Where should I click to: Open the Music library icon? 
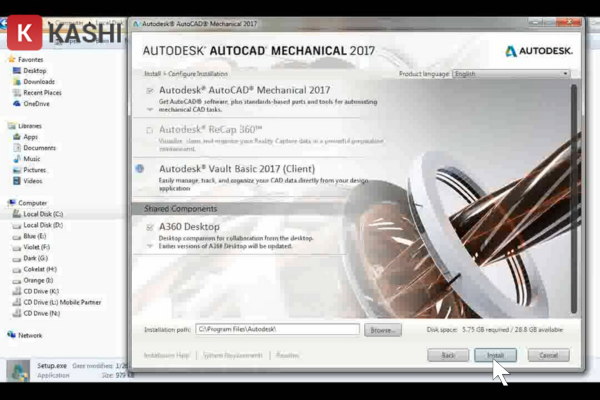click(17, 159)
